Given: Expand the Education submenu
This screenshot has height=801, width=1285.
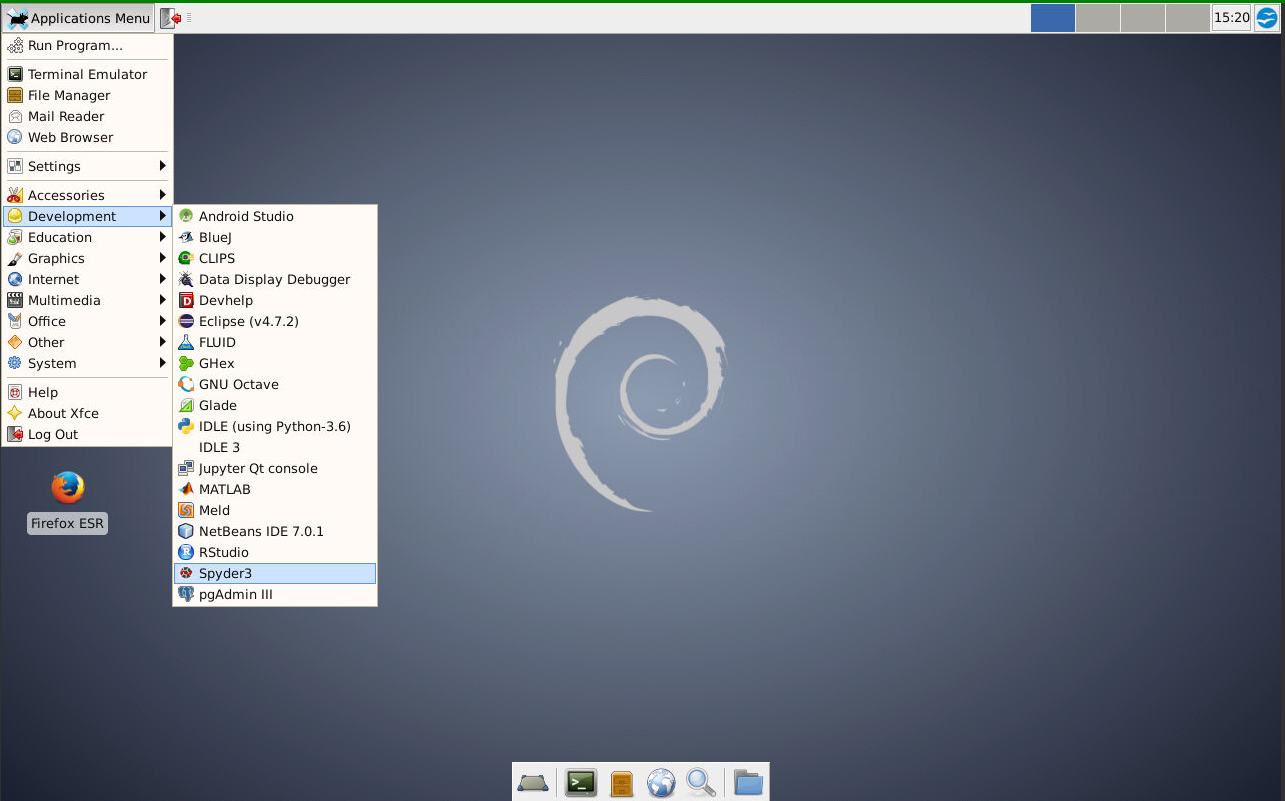Looking at the screenshot, I should [87, 237].
